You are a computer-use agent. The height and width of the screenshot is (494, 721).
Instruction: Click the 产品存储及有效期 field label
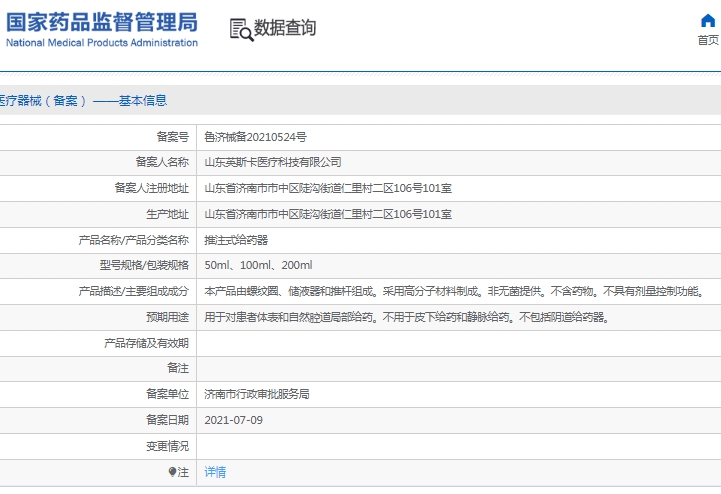pyautogui.click(x=146, y=343)
